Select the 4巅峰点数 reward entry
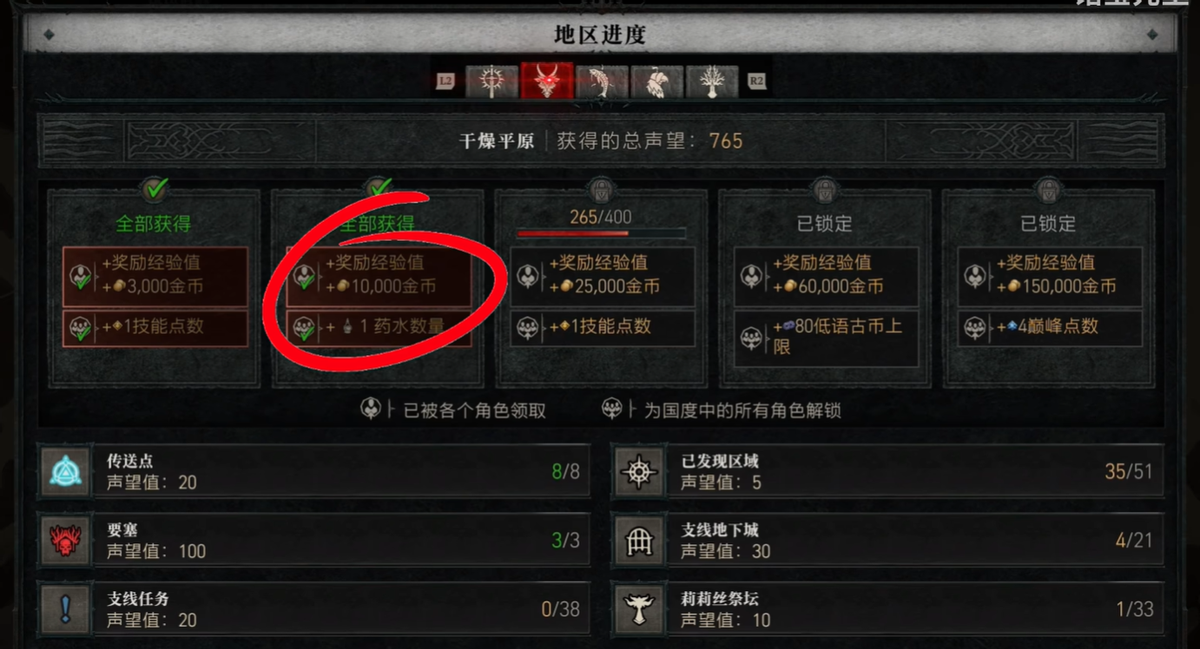 1049,327
